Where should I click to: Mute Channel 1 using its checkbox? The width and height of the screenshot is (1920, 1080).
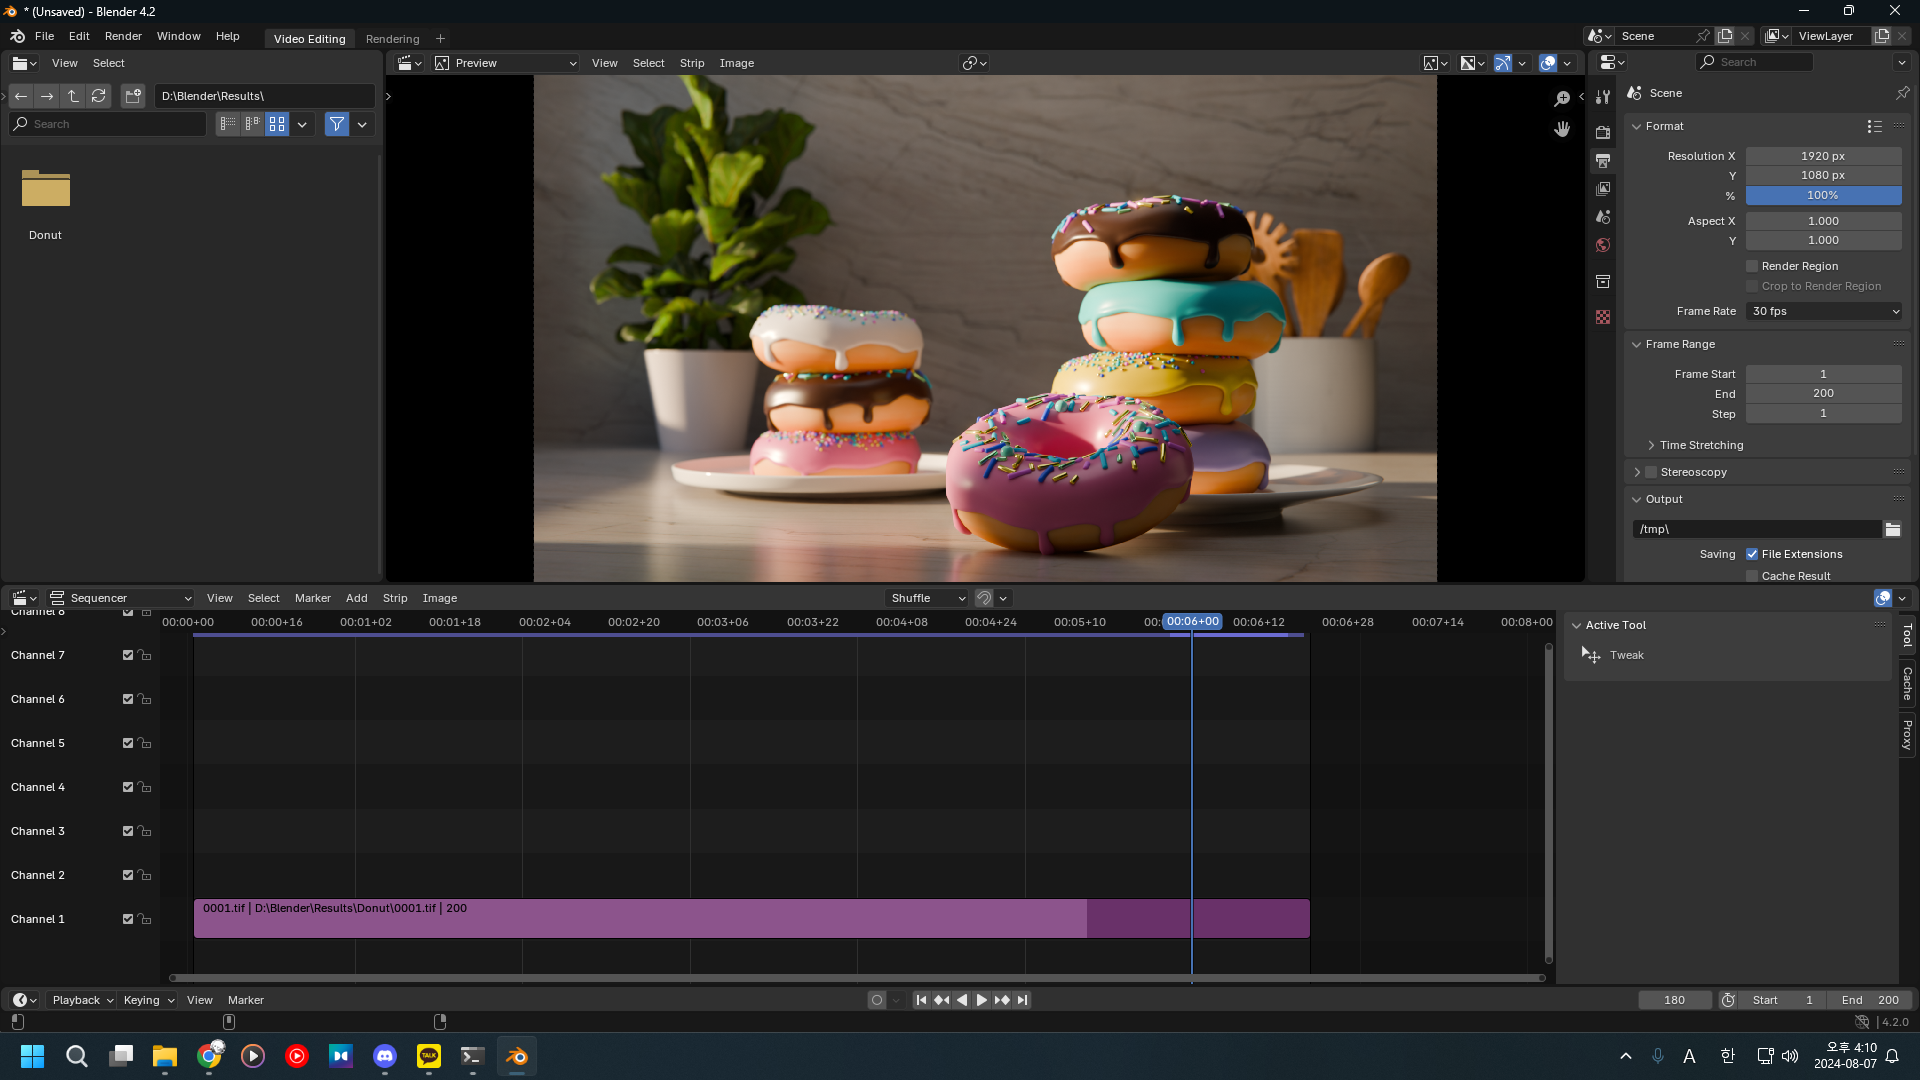[128, 919]
